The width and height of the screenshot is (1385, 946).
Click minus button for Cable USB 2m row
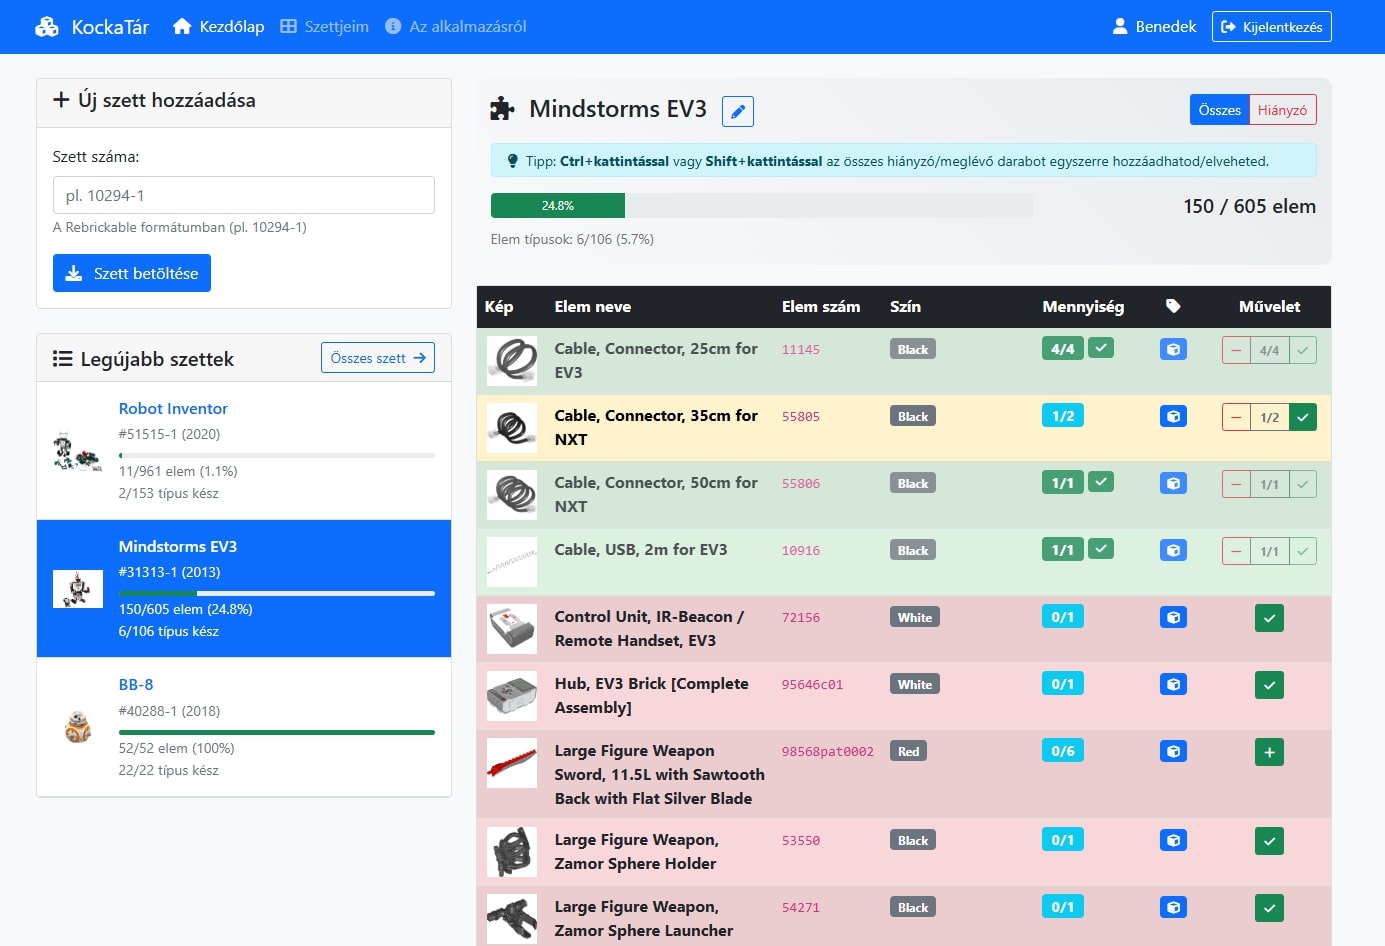1236,551
